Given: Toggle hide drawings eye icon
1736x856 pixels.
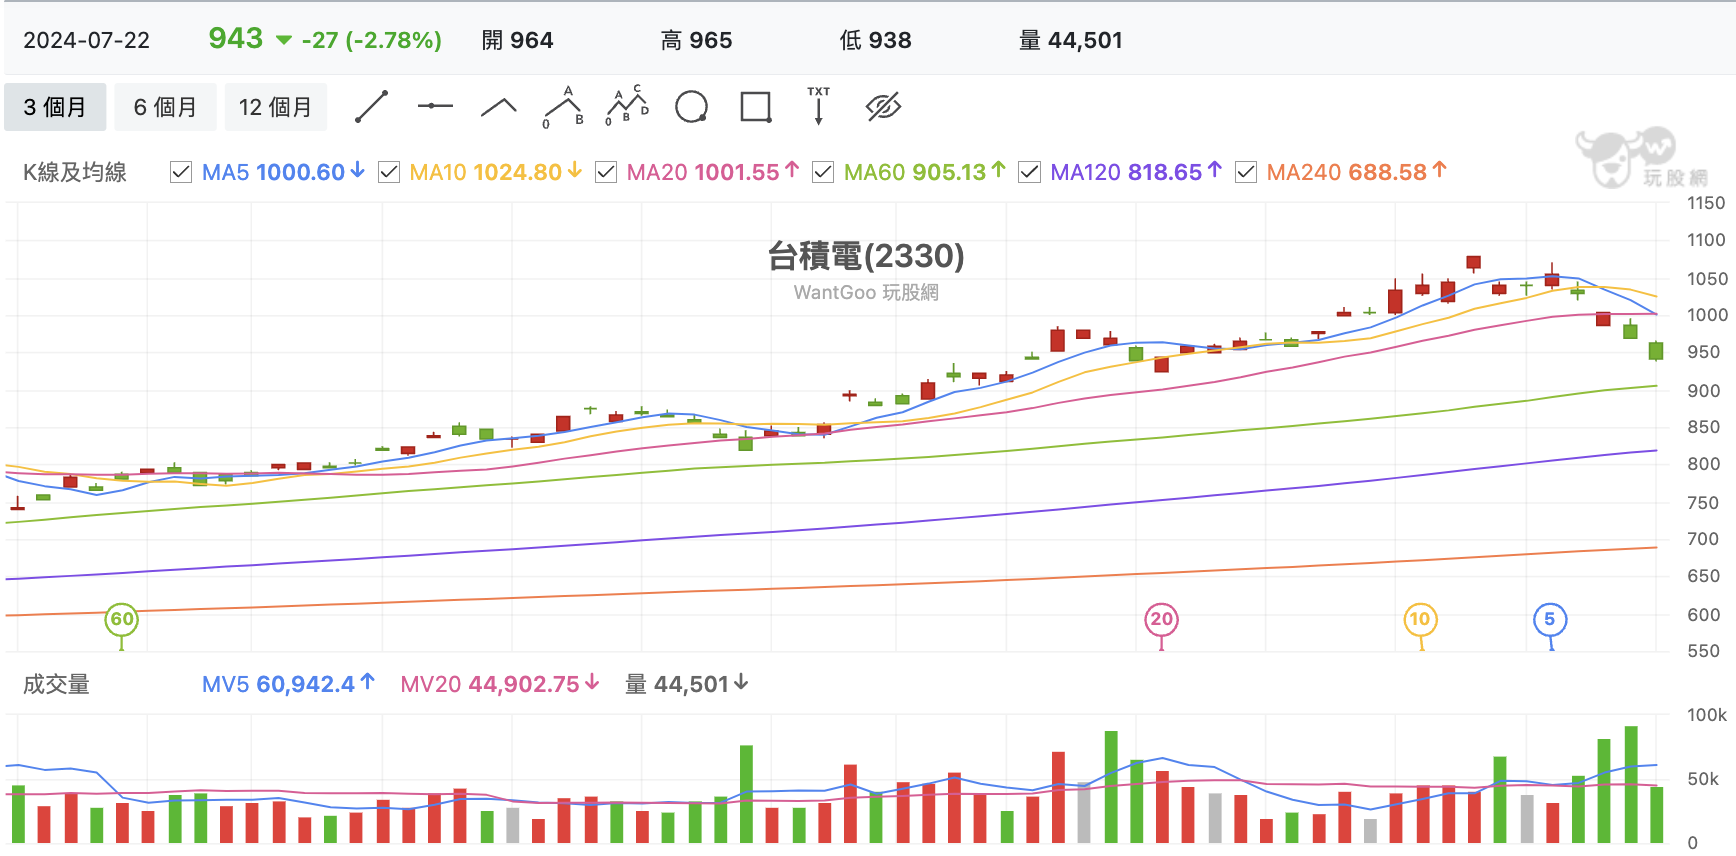Looking at the screenshot, I should coord(883,106).
